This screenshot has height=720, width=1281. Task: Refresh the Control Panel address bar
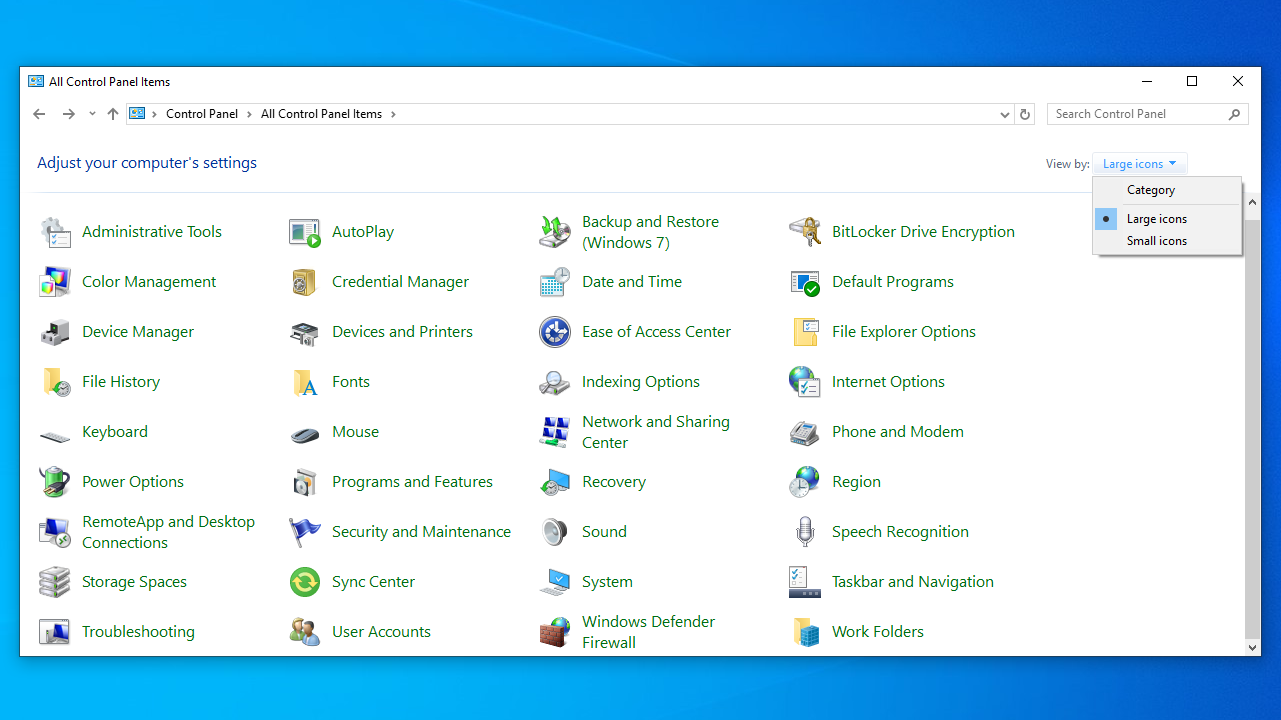tap(1024, 114)
